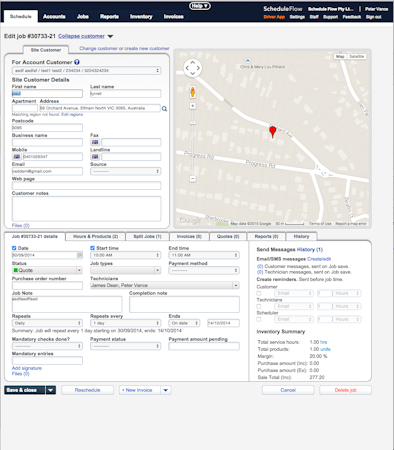Go to the Invoices top navigation tab

click(x=173, y=16)
